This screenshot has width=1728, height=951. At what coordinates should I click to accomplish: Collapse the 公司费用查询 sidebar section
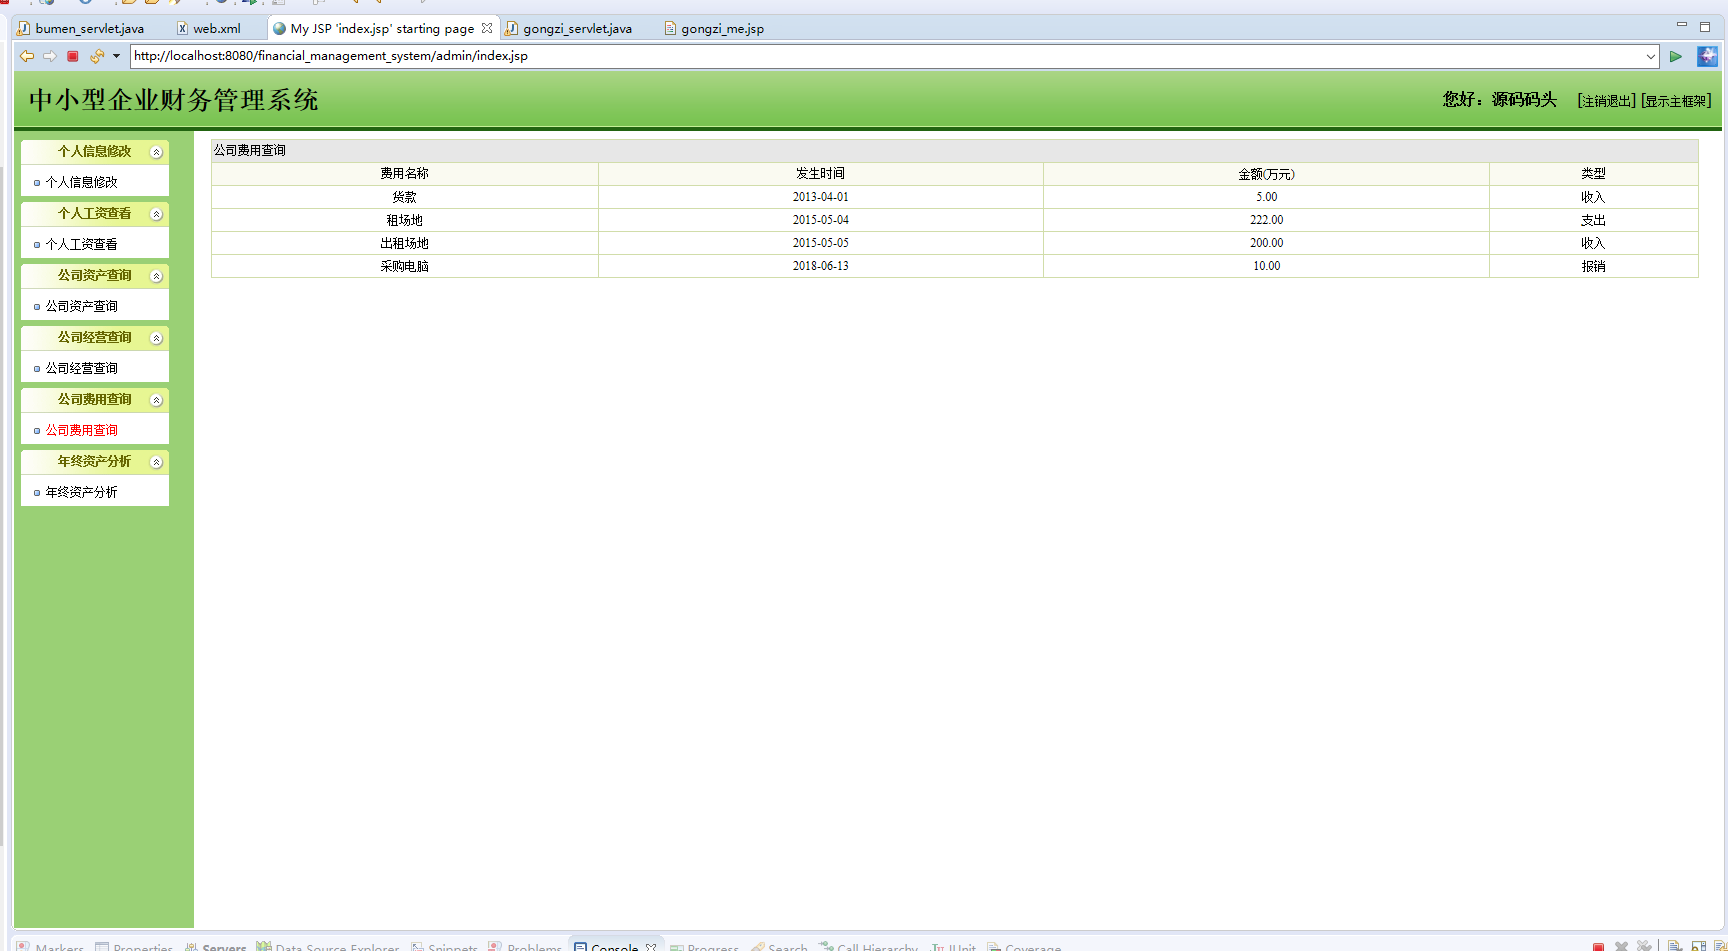tap(156, 400)
